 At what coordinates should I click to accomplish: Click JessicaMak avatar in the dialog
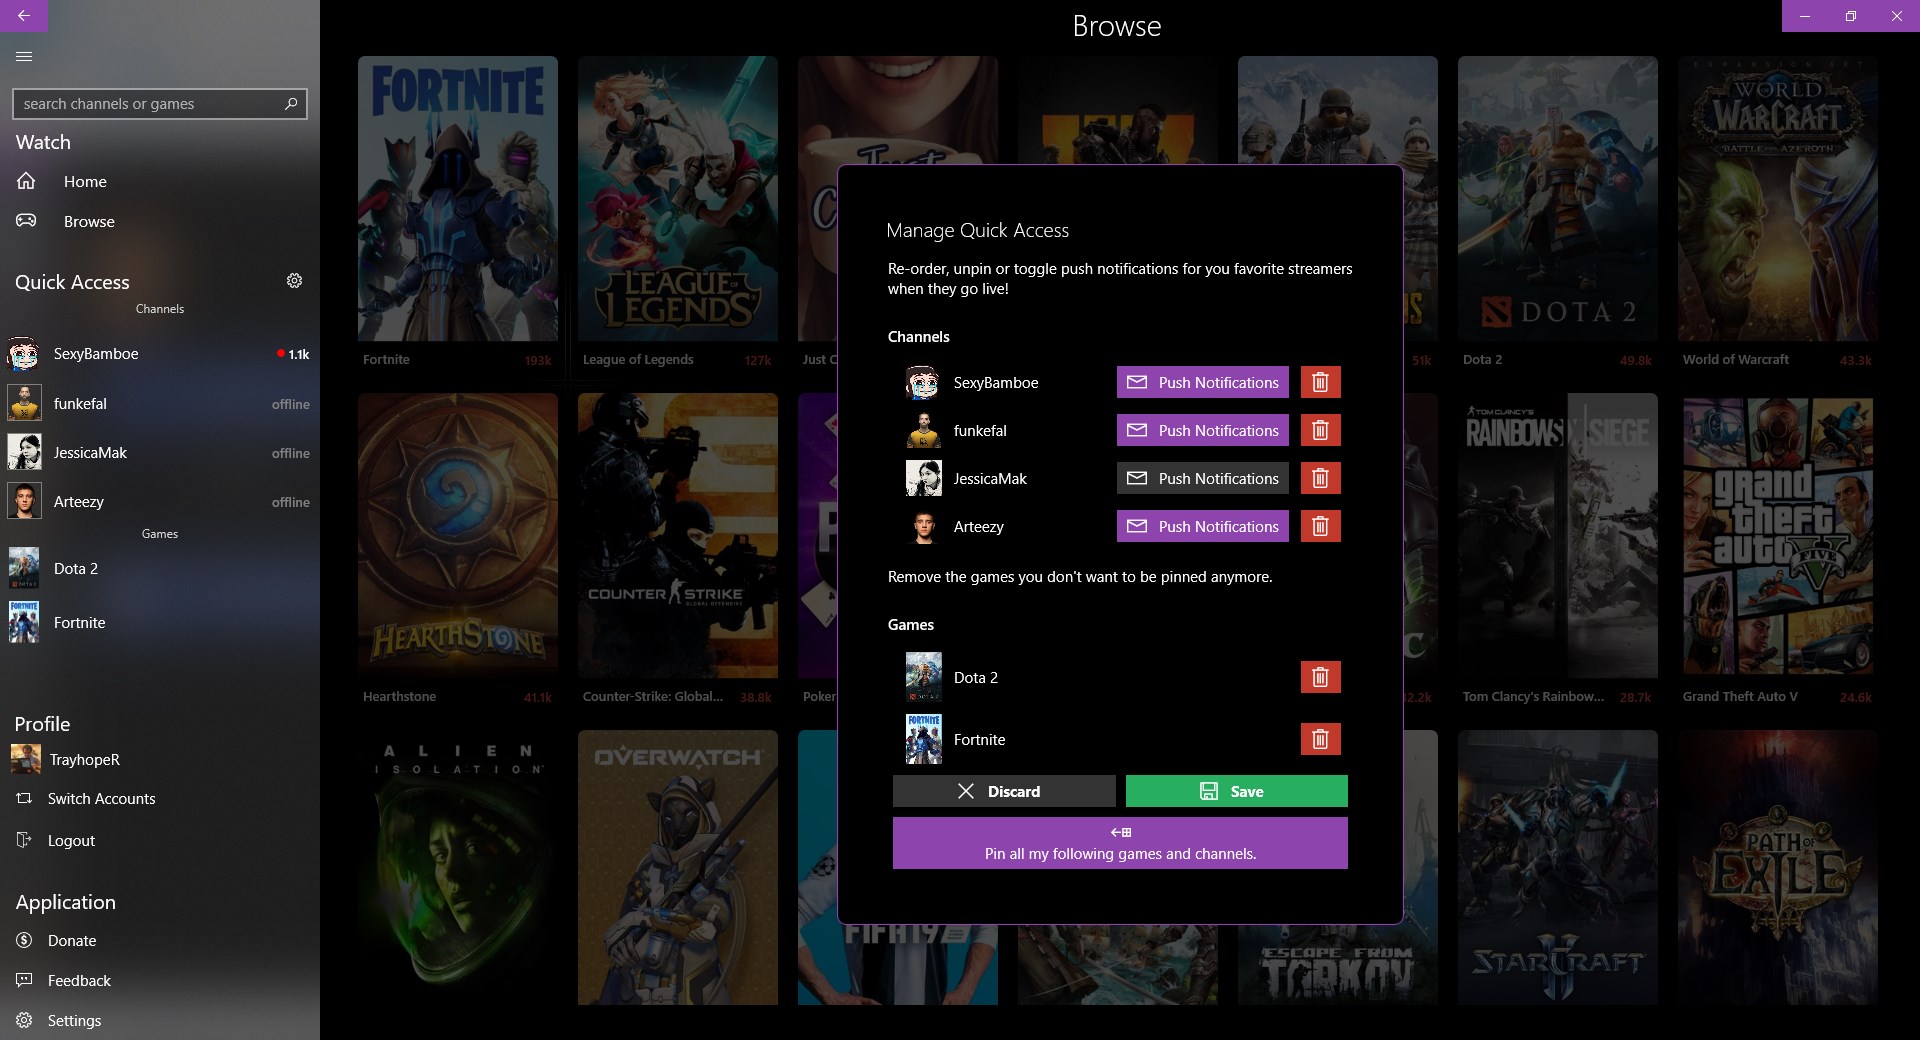click(923, 478)
